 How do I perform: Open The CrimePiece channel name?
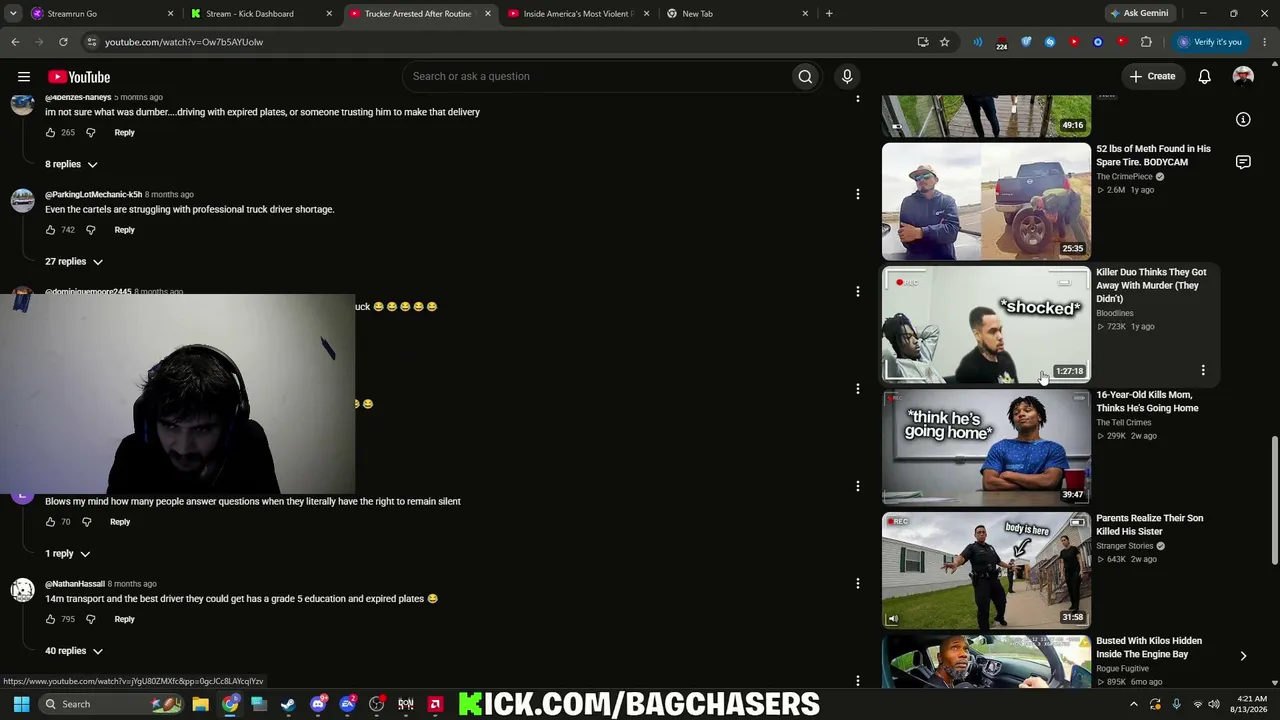[x=1124, y=177]
